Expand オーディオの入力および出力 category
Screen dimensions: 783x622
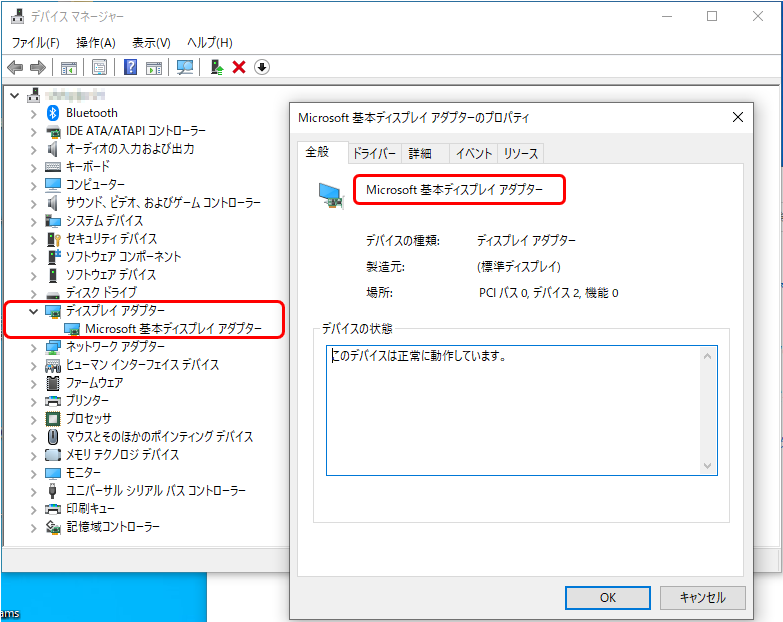pos(33,150)
